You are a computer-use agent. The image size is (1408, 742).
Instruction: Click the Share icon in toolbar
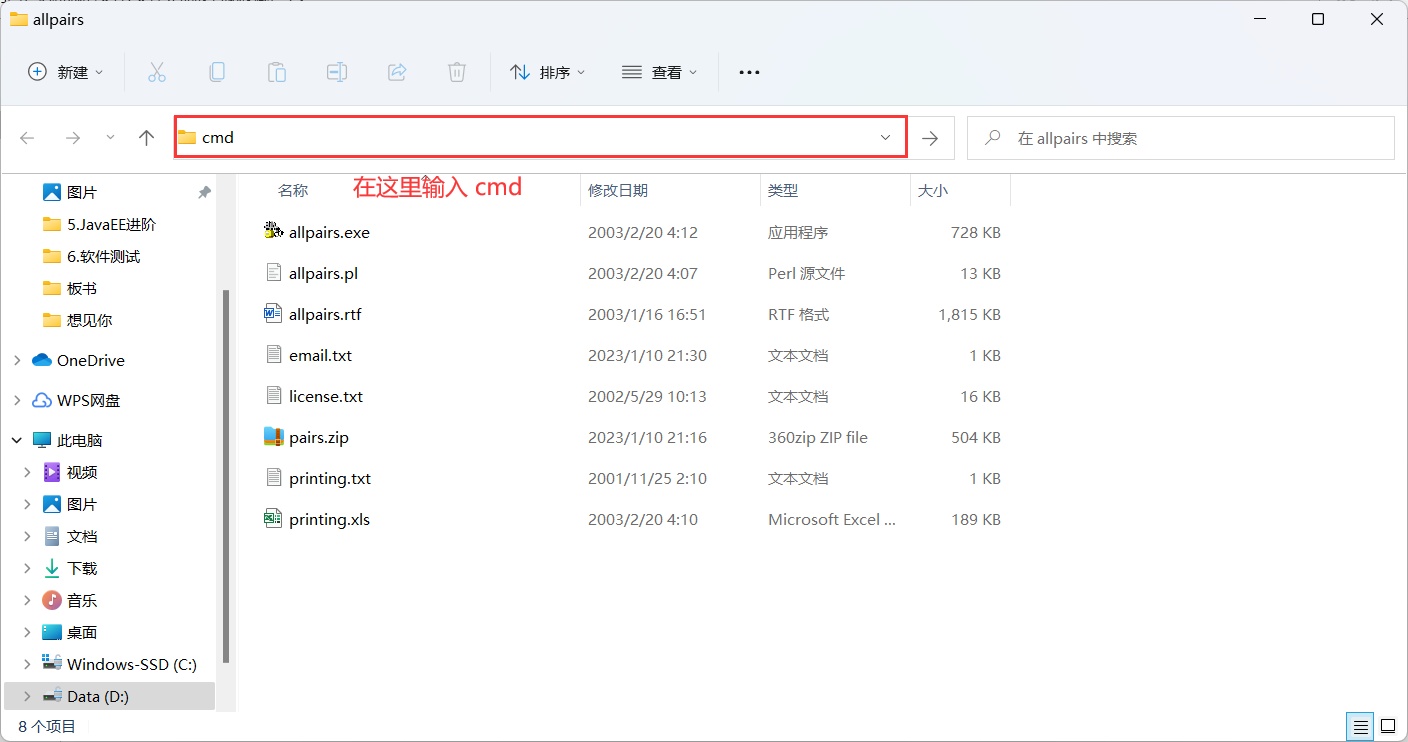[397, 72]
